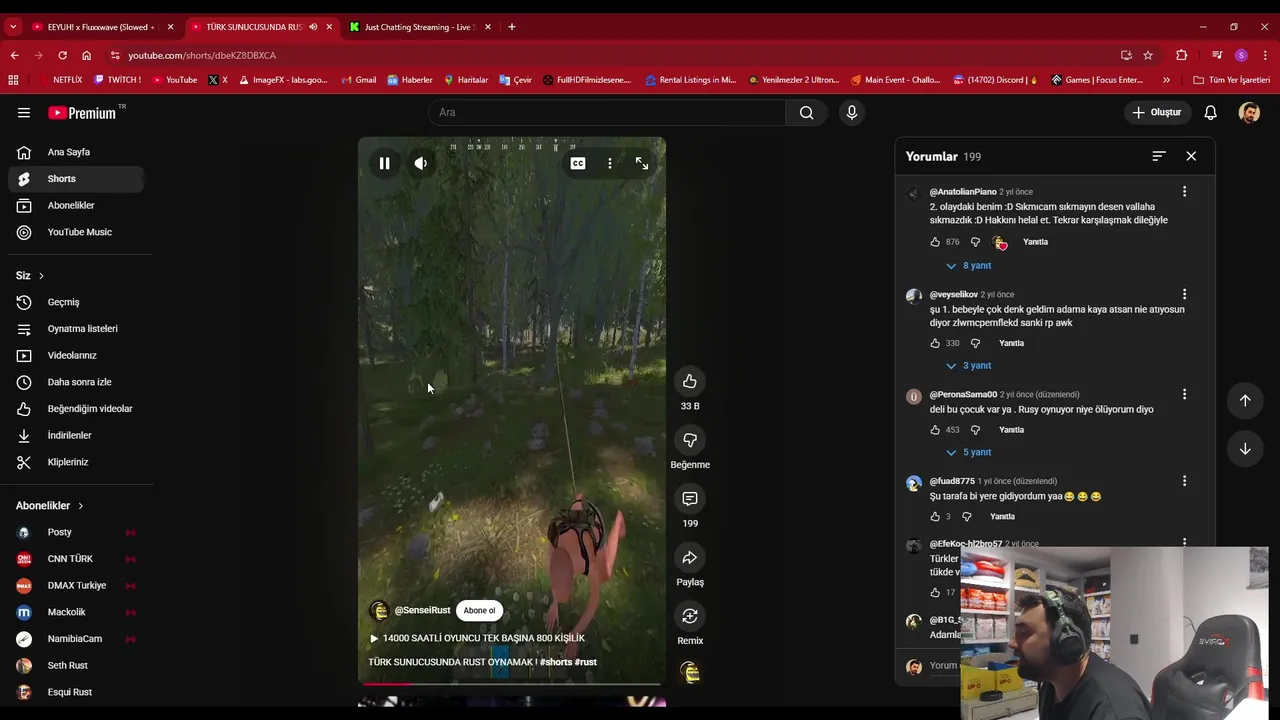1280x720 pixels.
Task: Expand the Siz section chevron
Action: tap(41, 275)
